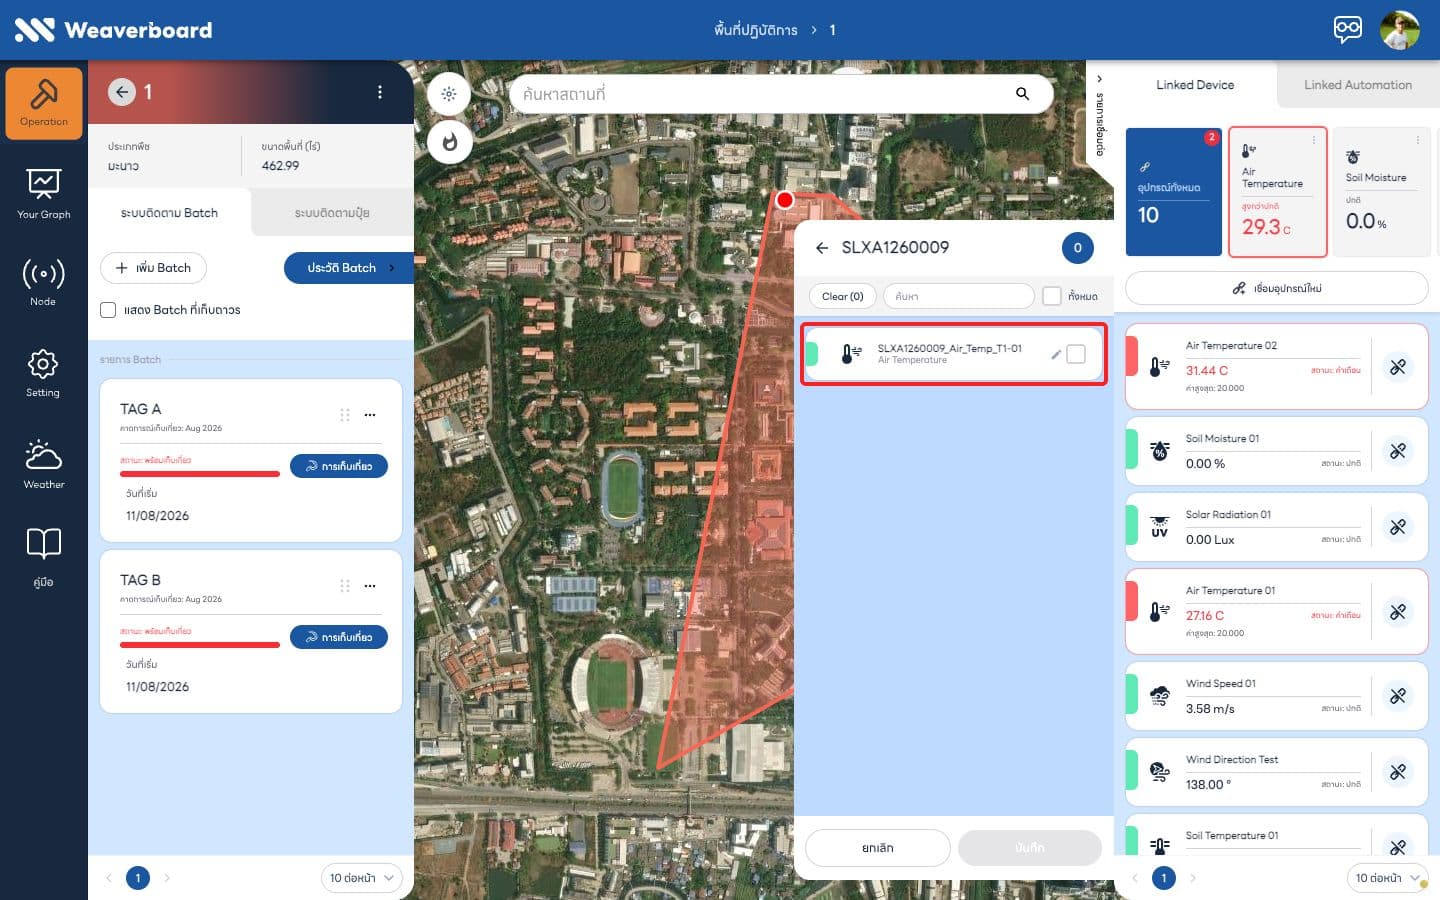The height and width of the screenshot is (900, 1440).
Task: Unlink the Wind Direction Test device
Action: pyautogui.click(x=1398, y=771)
